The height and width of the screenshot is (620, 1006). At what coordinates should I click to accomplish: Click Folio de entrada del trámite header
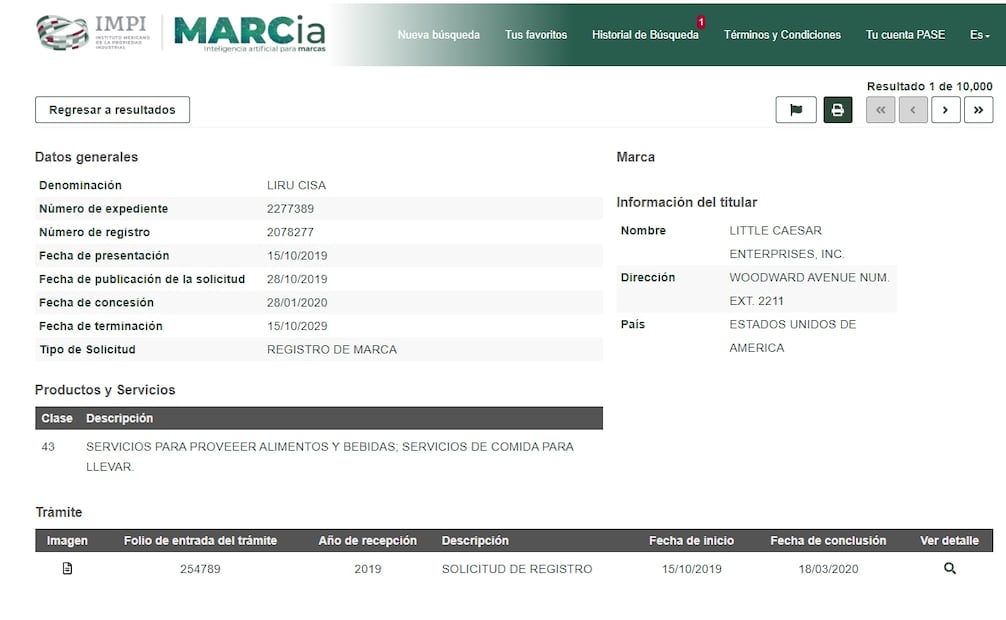coord(200,540)
